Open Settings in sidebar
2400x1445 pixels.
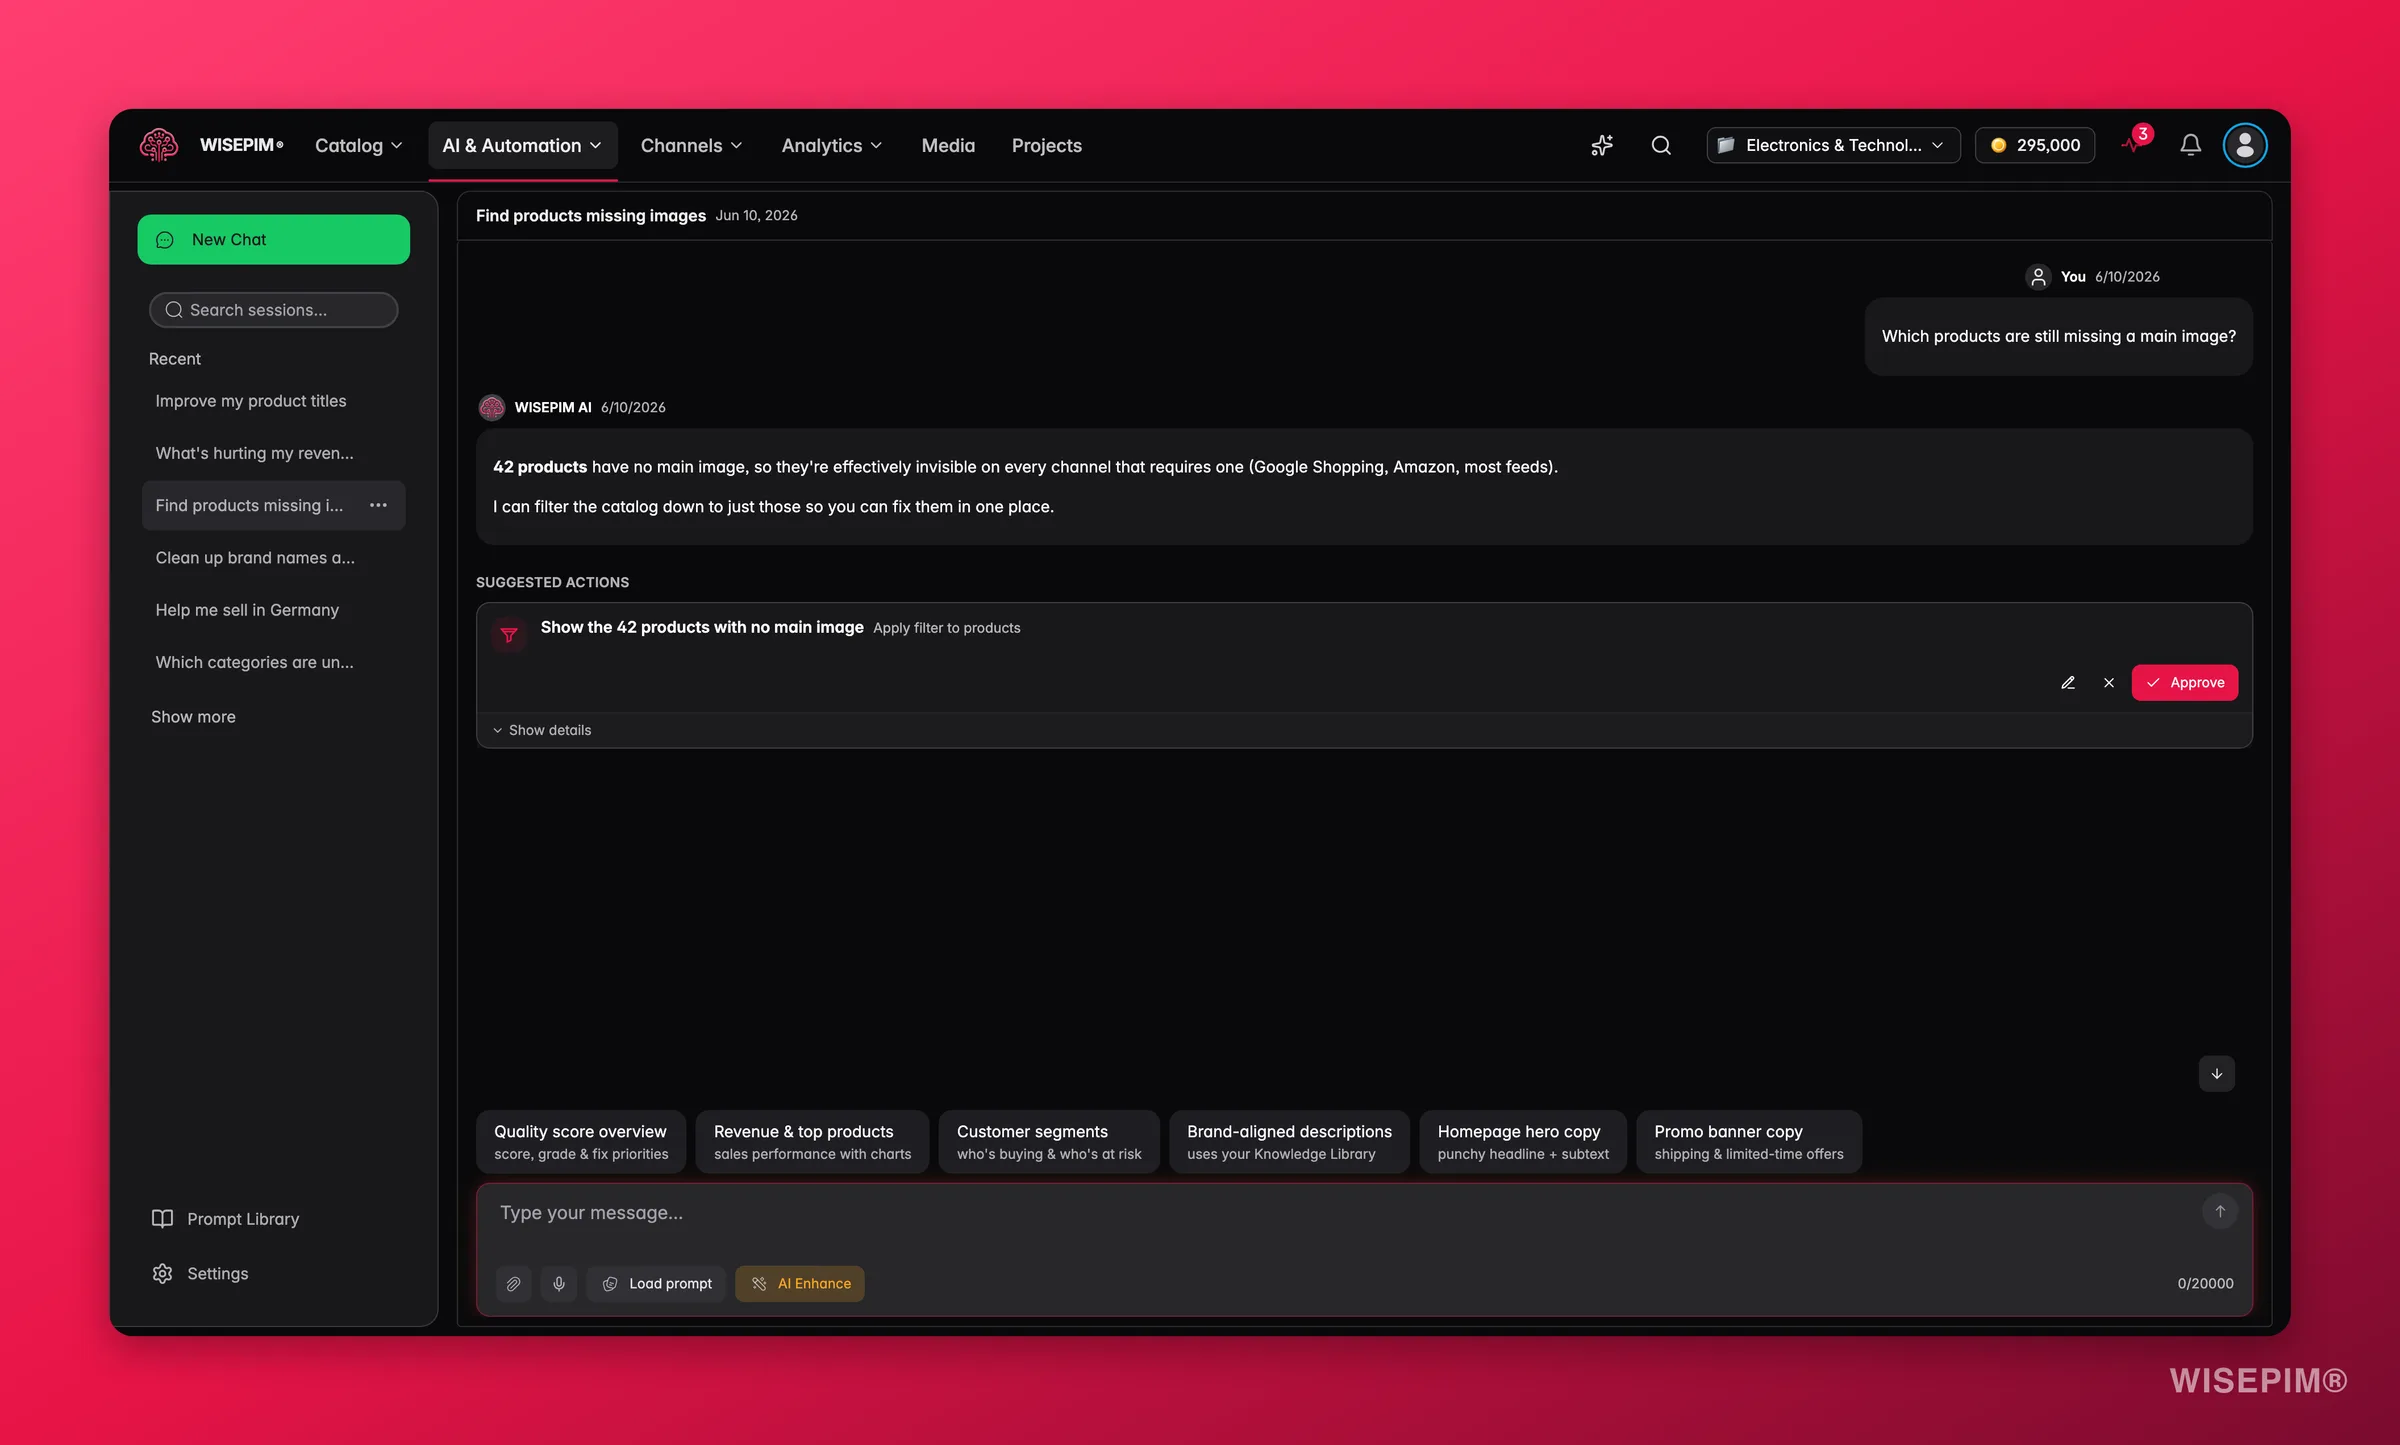click(200, 1274)
